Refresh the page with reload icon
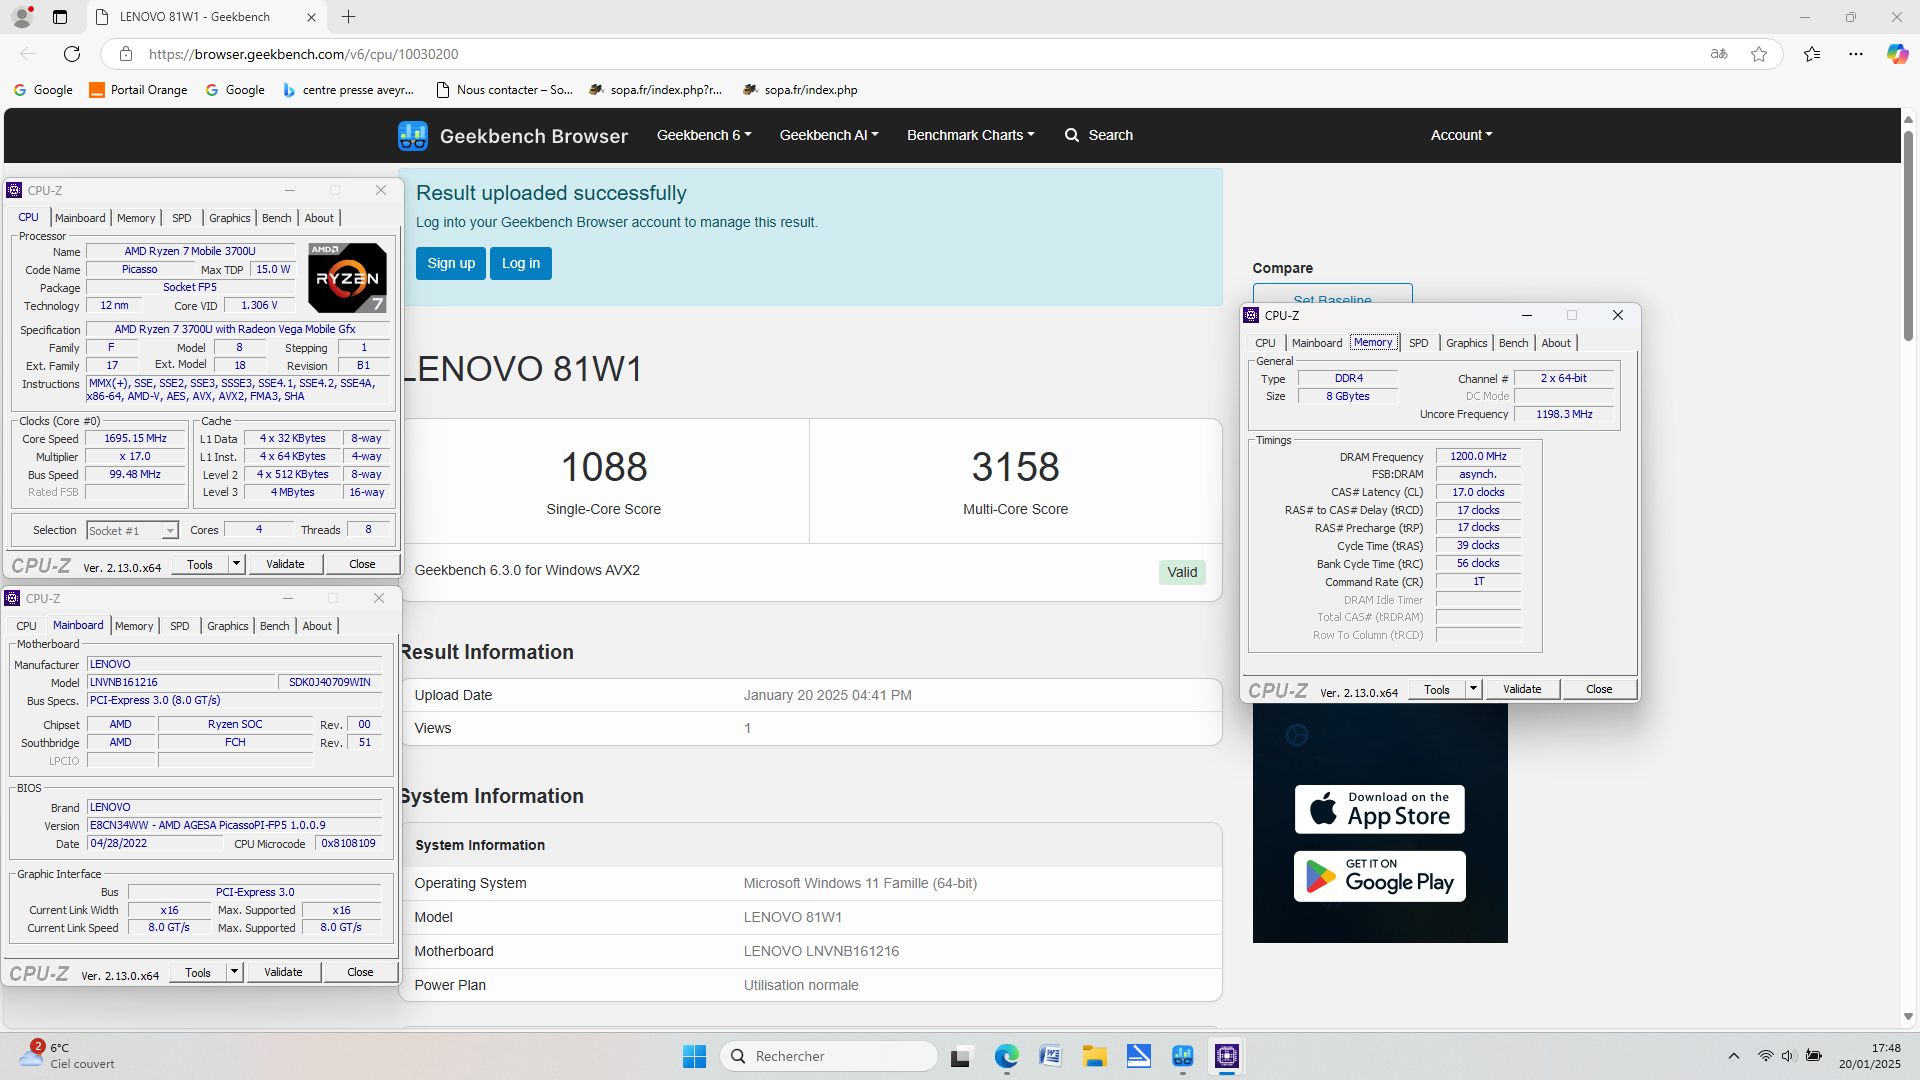The height and width of the screenshot is (1080, 1920). 72,54
